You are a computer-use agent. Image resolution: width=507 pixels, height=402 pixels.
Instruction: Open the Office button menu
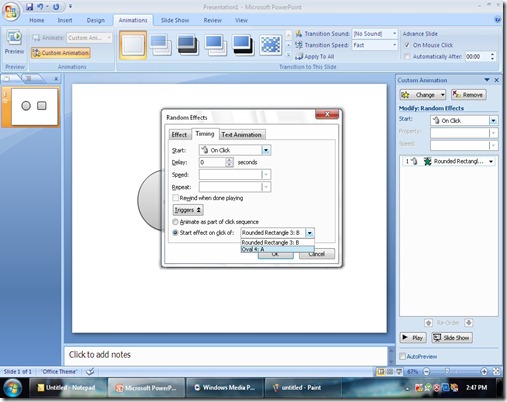click(11, 11)
